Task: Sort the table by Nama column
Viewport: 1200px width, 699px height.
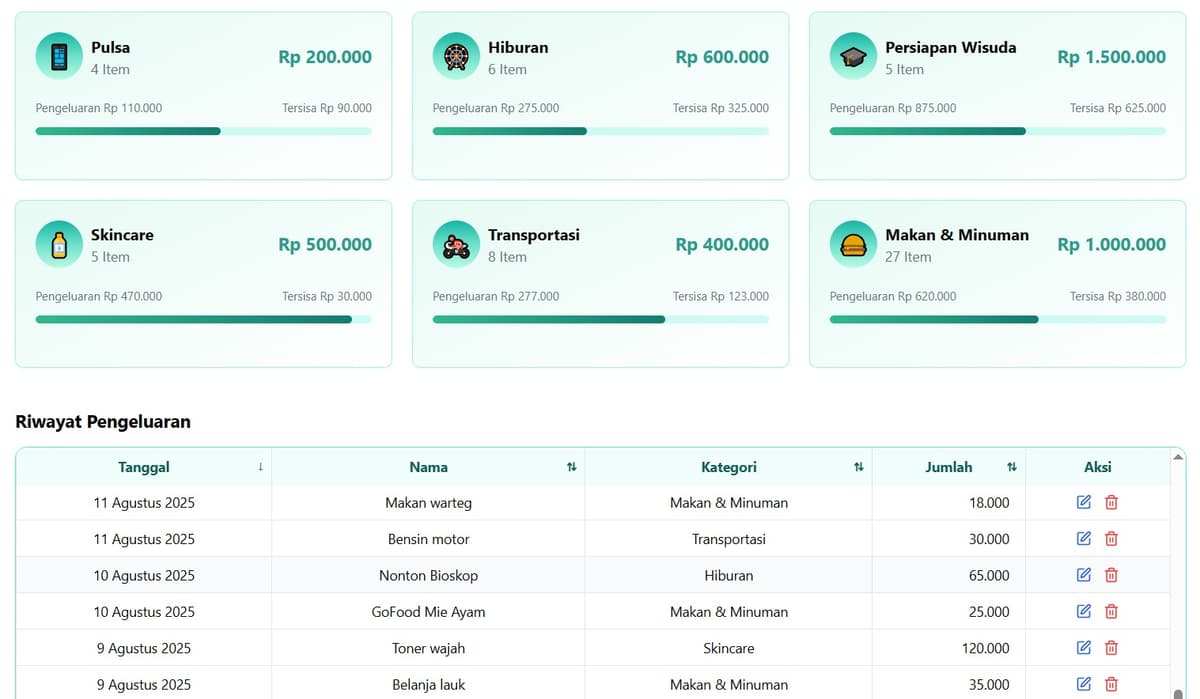Action: coord(571,467)
